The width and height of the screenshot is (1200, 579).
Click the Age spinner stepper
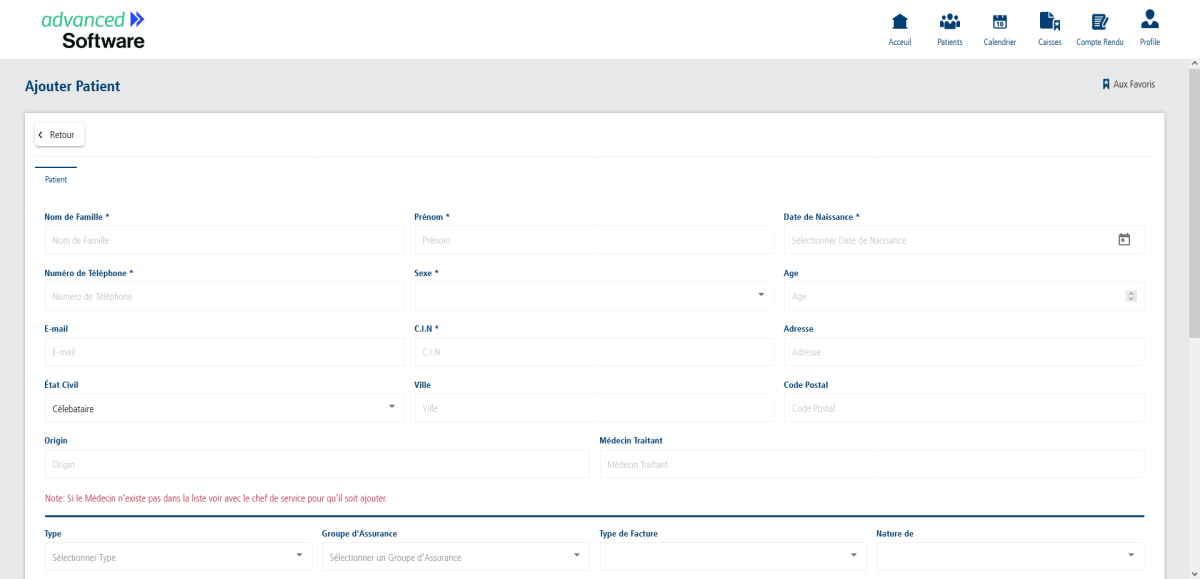pos(1131,296)
